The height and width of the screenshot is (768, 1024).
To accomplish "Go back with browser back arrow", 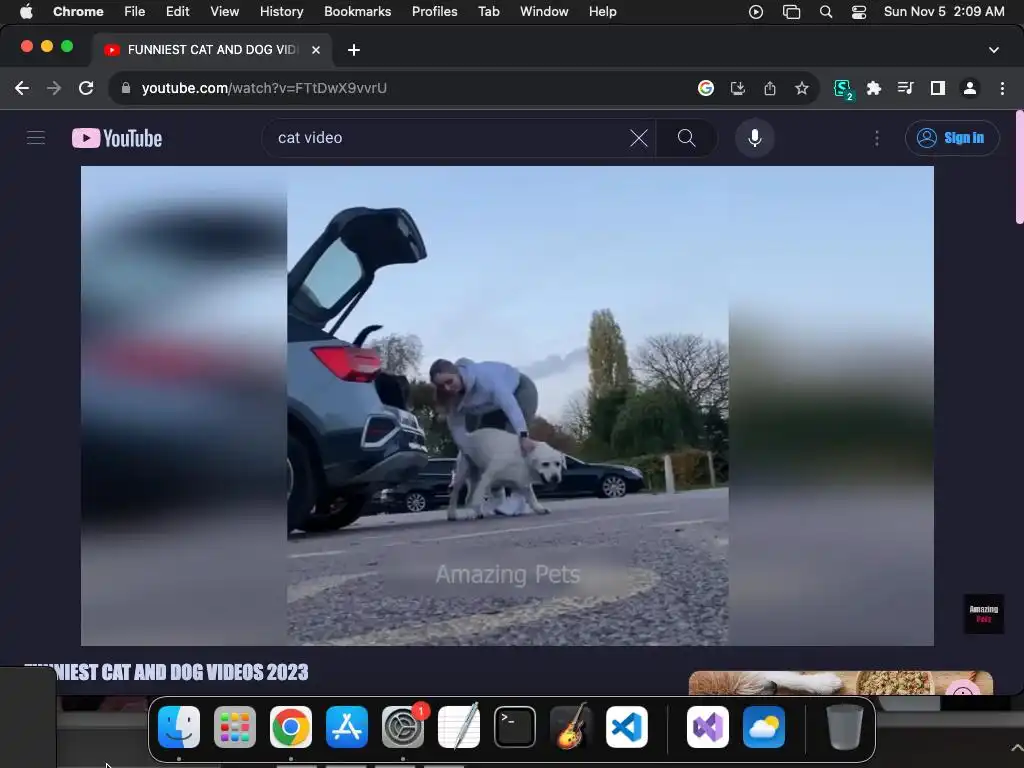I will click(x=22, y=88).
